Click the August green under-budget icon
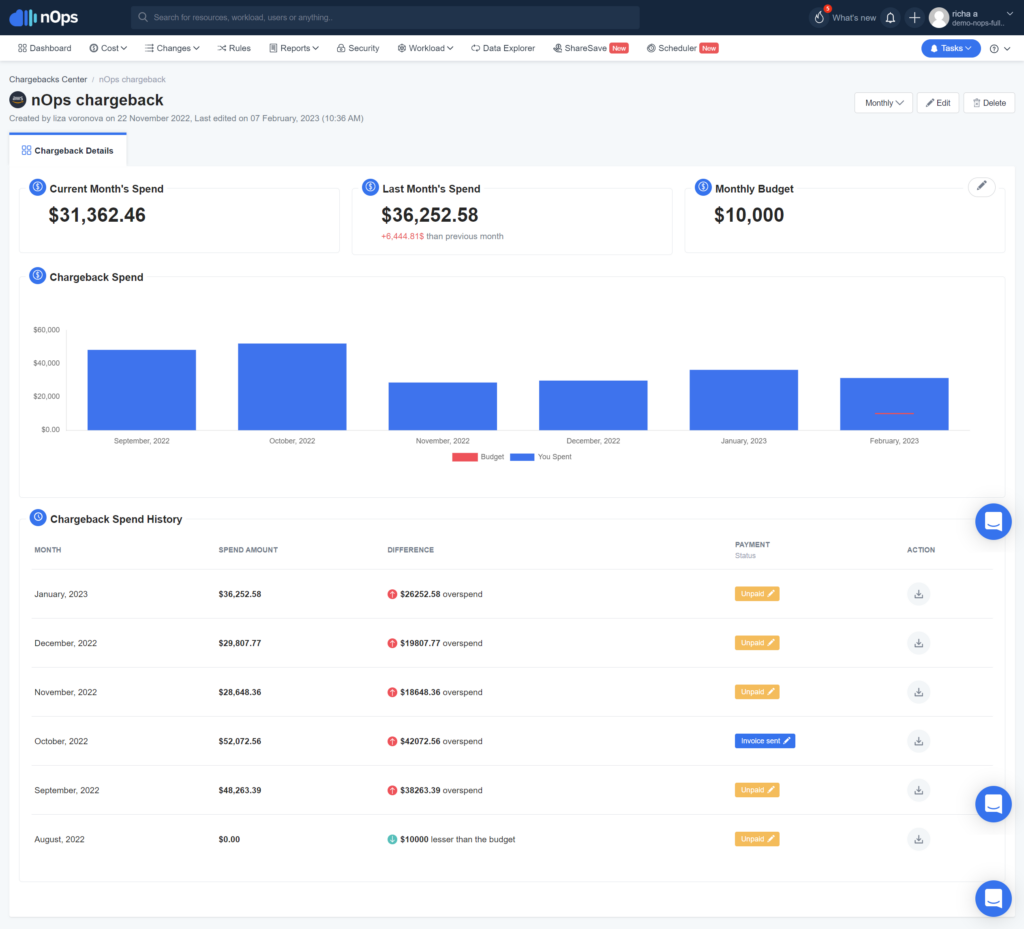 (392, 840)
